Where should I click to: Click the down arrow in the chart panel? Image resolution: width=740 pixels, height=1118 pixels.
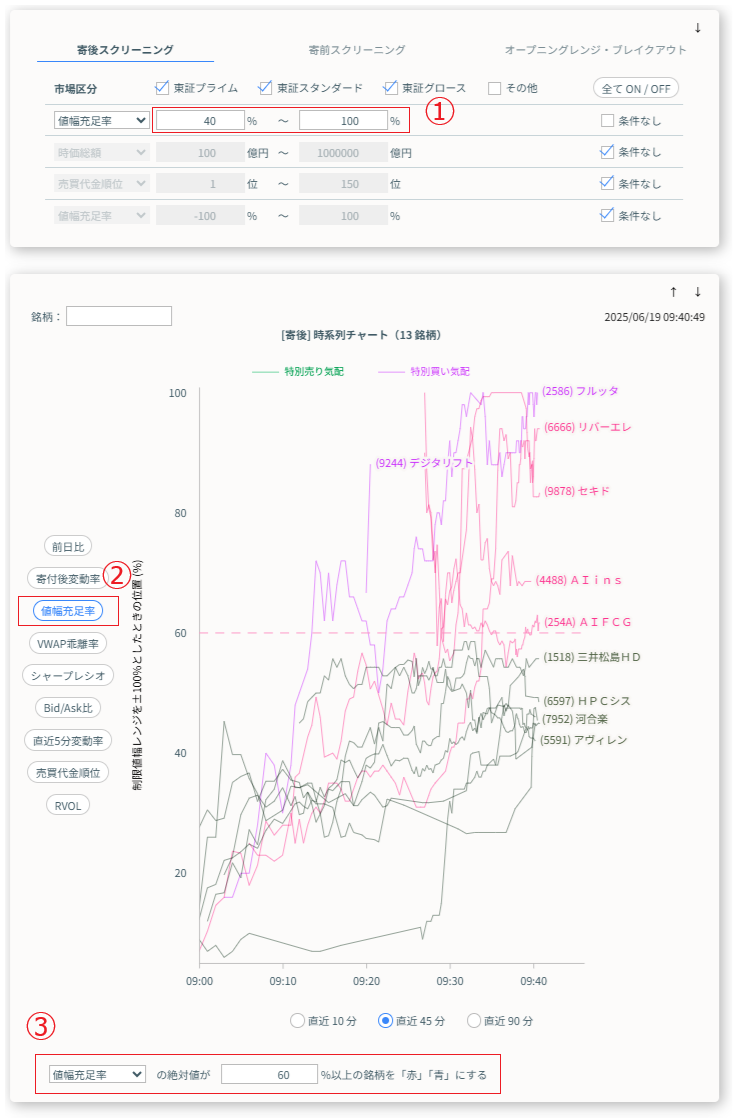(697, 291)
